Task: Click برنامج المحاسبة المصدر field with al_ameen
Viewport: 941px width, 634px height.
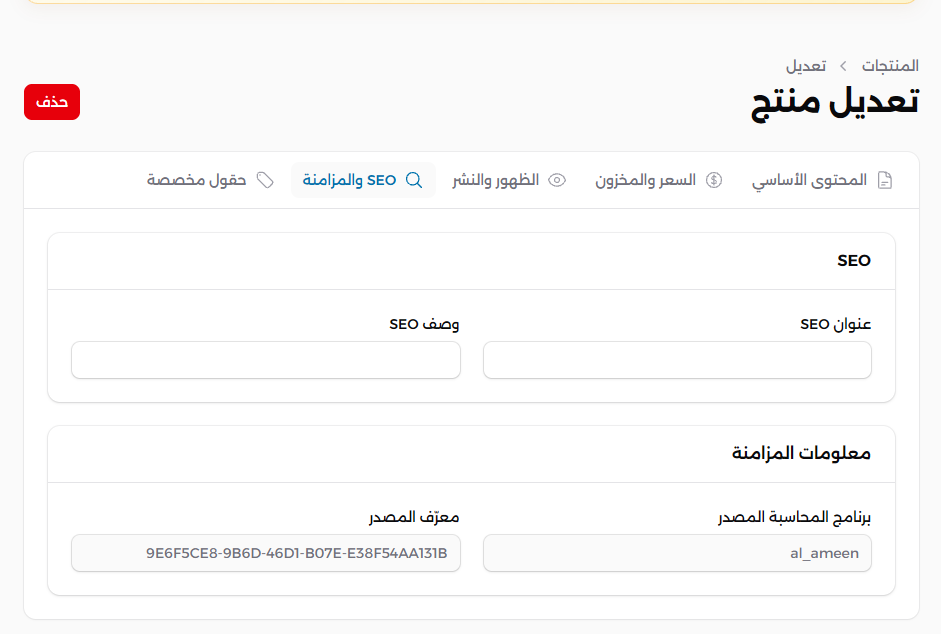Action: coord(677,553)
